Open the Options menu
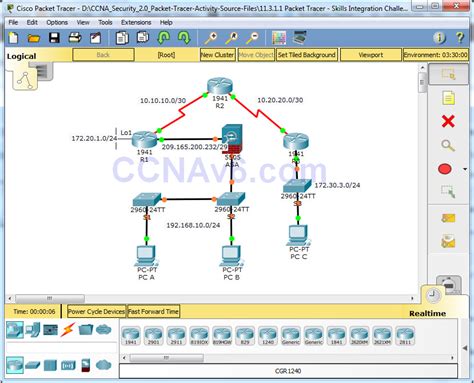The width and height of the screenshot is (474, 383). [x=57, y=23]
